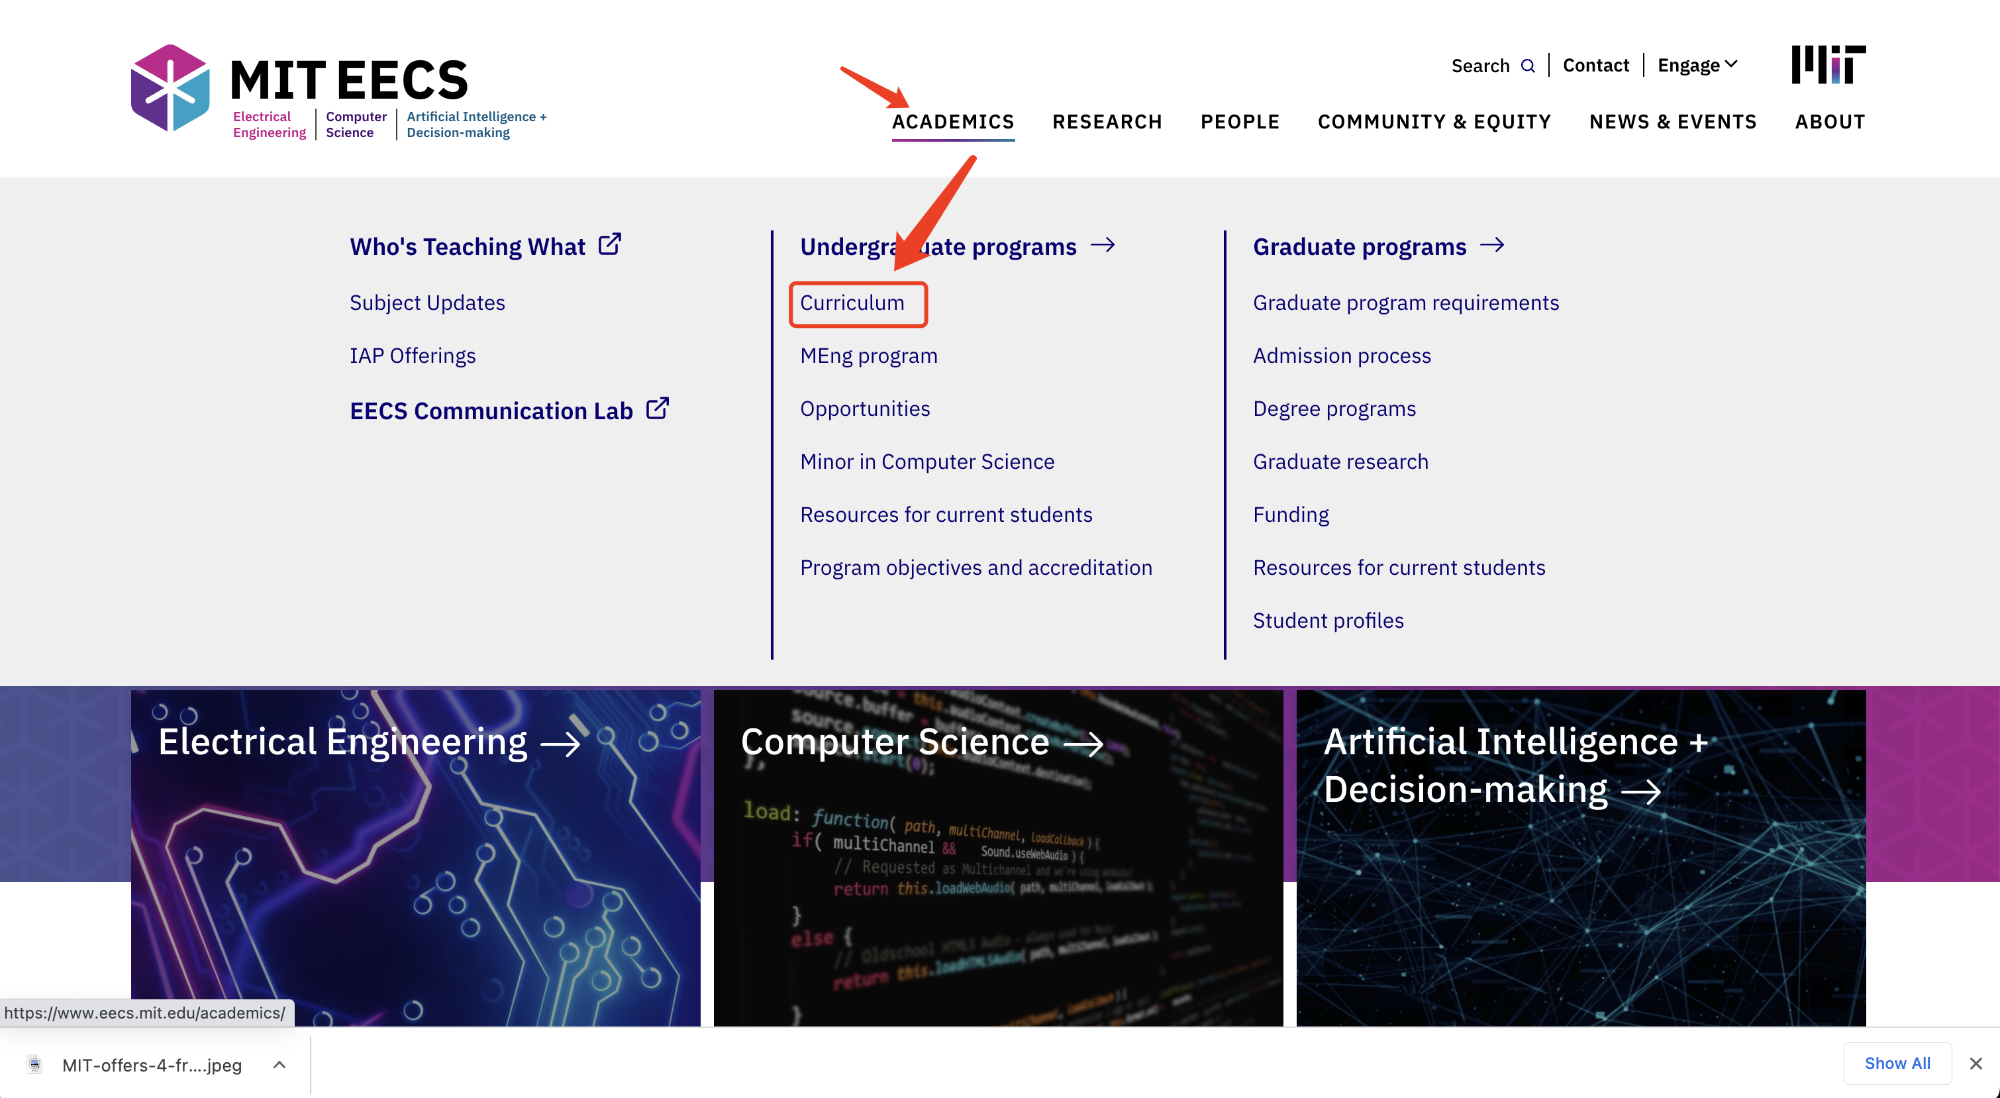Click the MIT EECS hexagon logo
The width and height of the screenshot is (2000, 1098).
click(x=170, y=88)
